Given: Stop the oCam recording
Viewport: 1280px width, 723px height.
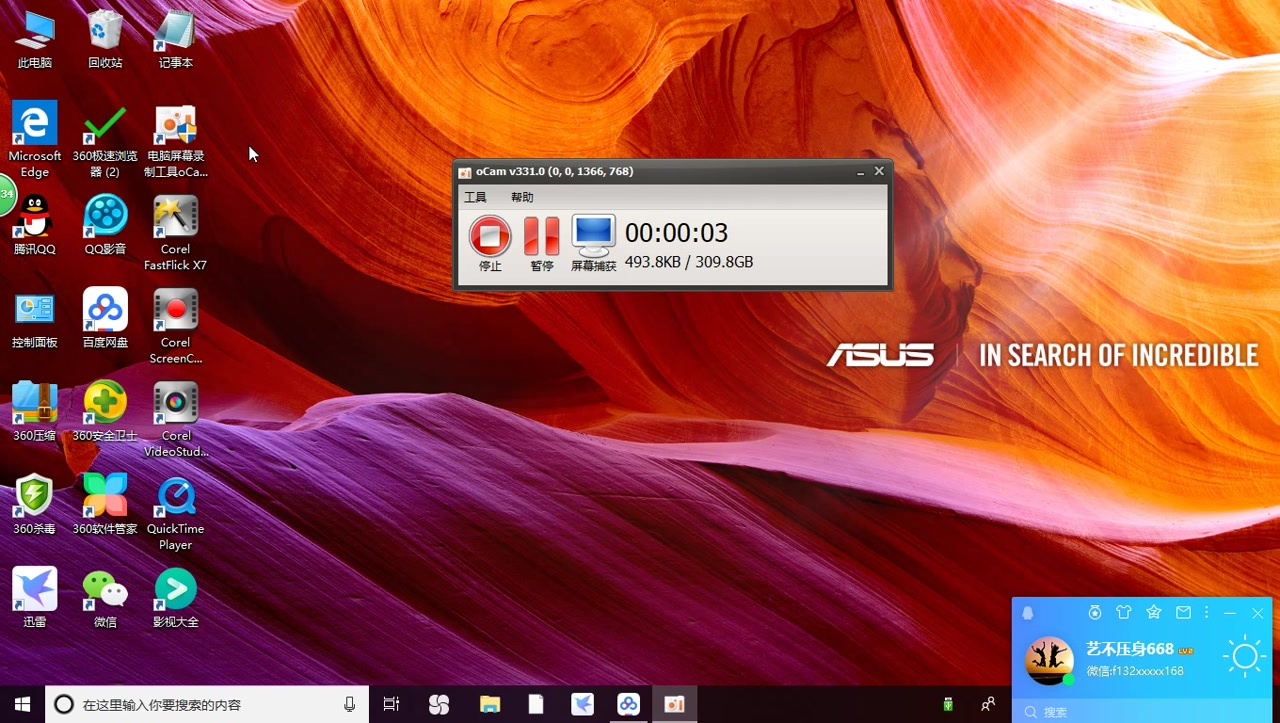Looking at the screenshot, I should [490, 237].
